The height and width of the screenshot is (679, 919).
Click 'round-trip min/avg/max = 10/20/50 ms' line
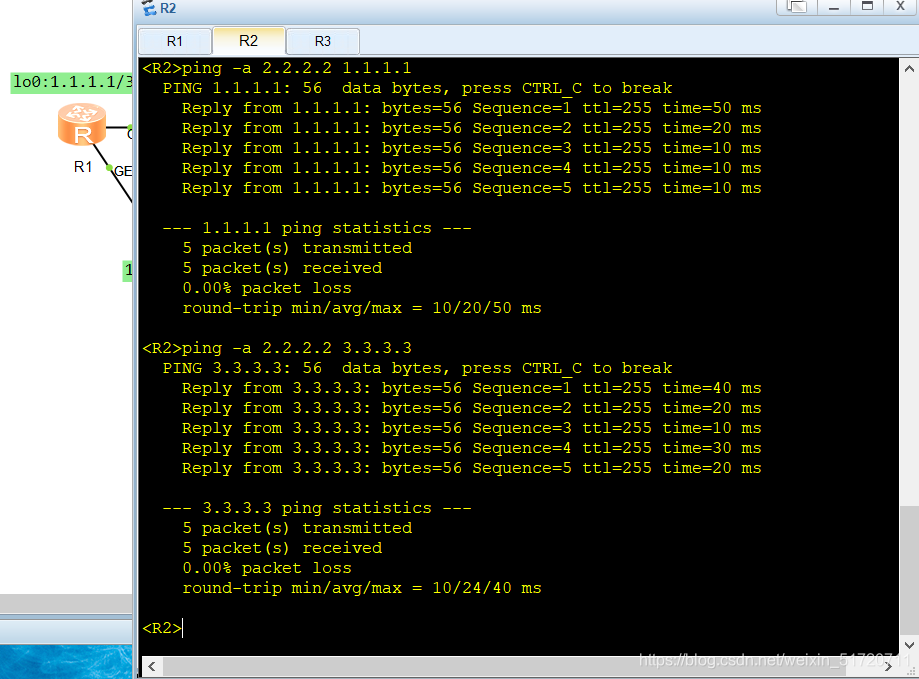click(x=362, y=308)
